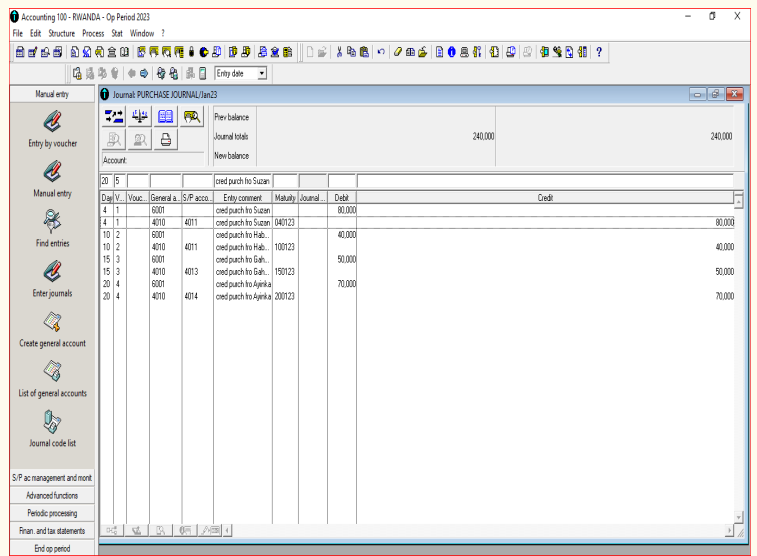Click the horizontal scroll right arrow
The width and height of the screenshot is (757, 556).
[729, 530]
